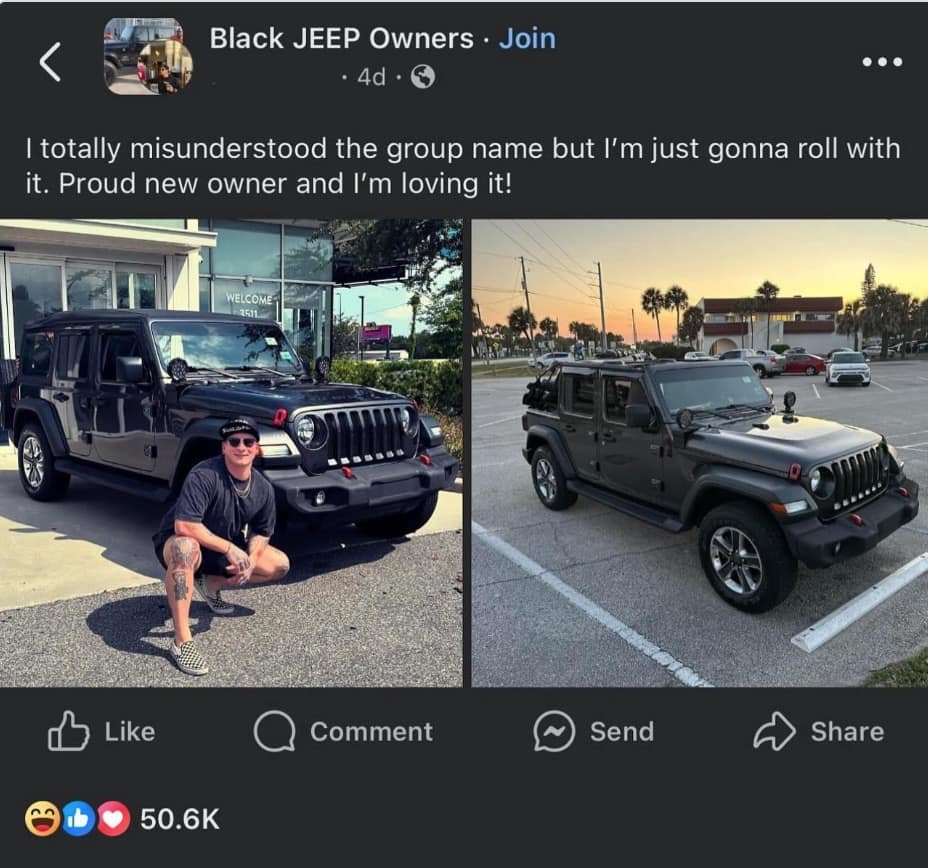928x868 pixels.
Task: Go back using the left arrow icon
Action: tap(50, 62)
